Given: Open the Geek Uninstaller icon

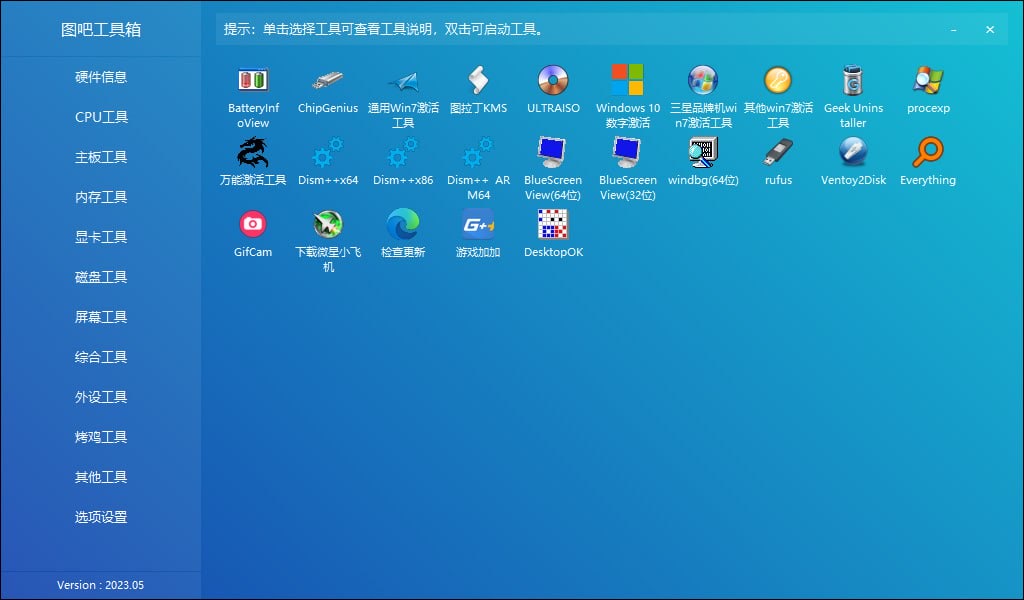Looking at the screenshot, I should pyautogui.click(x=853, y=81).
